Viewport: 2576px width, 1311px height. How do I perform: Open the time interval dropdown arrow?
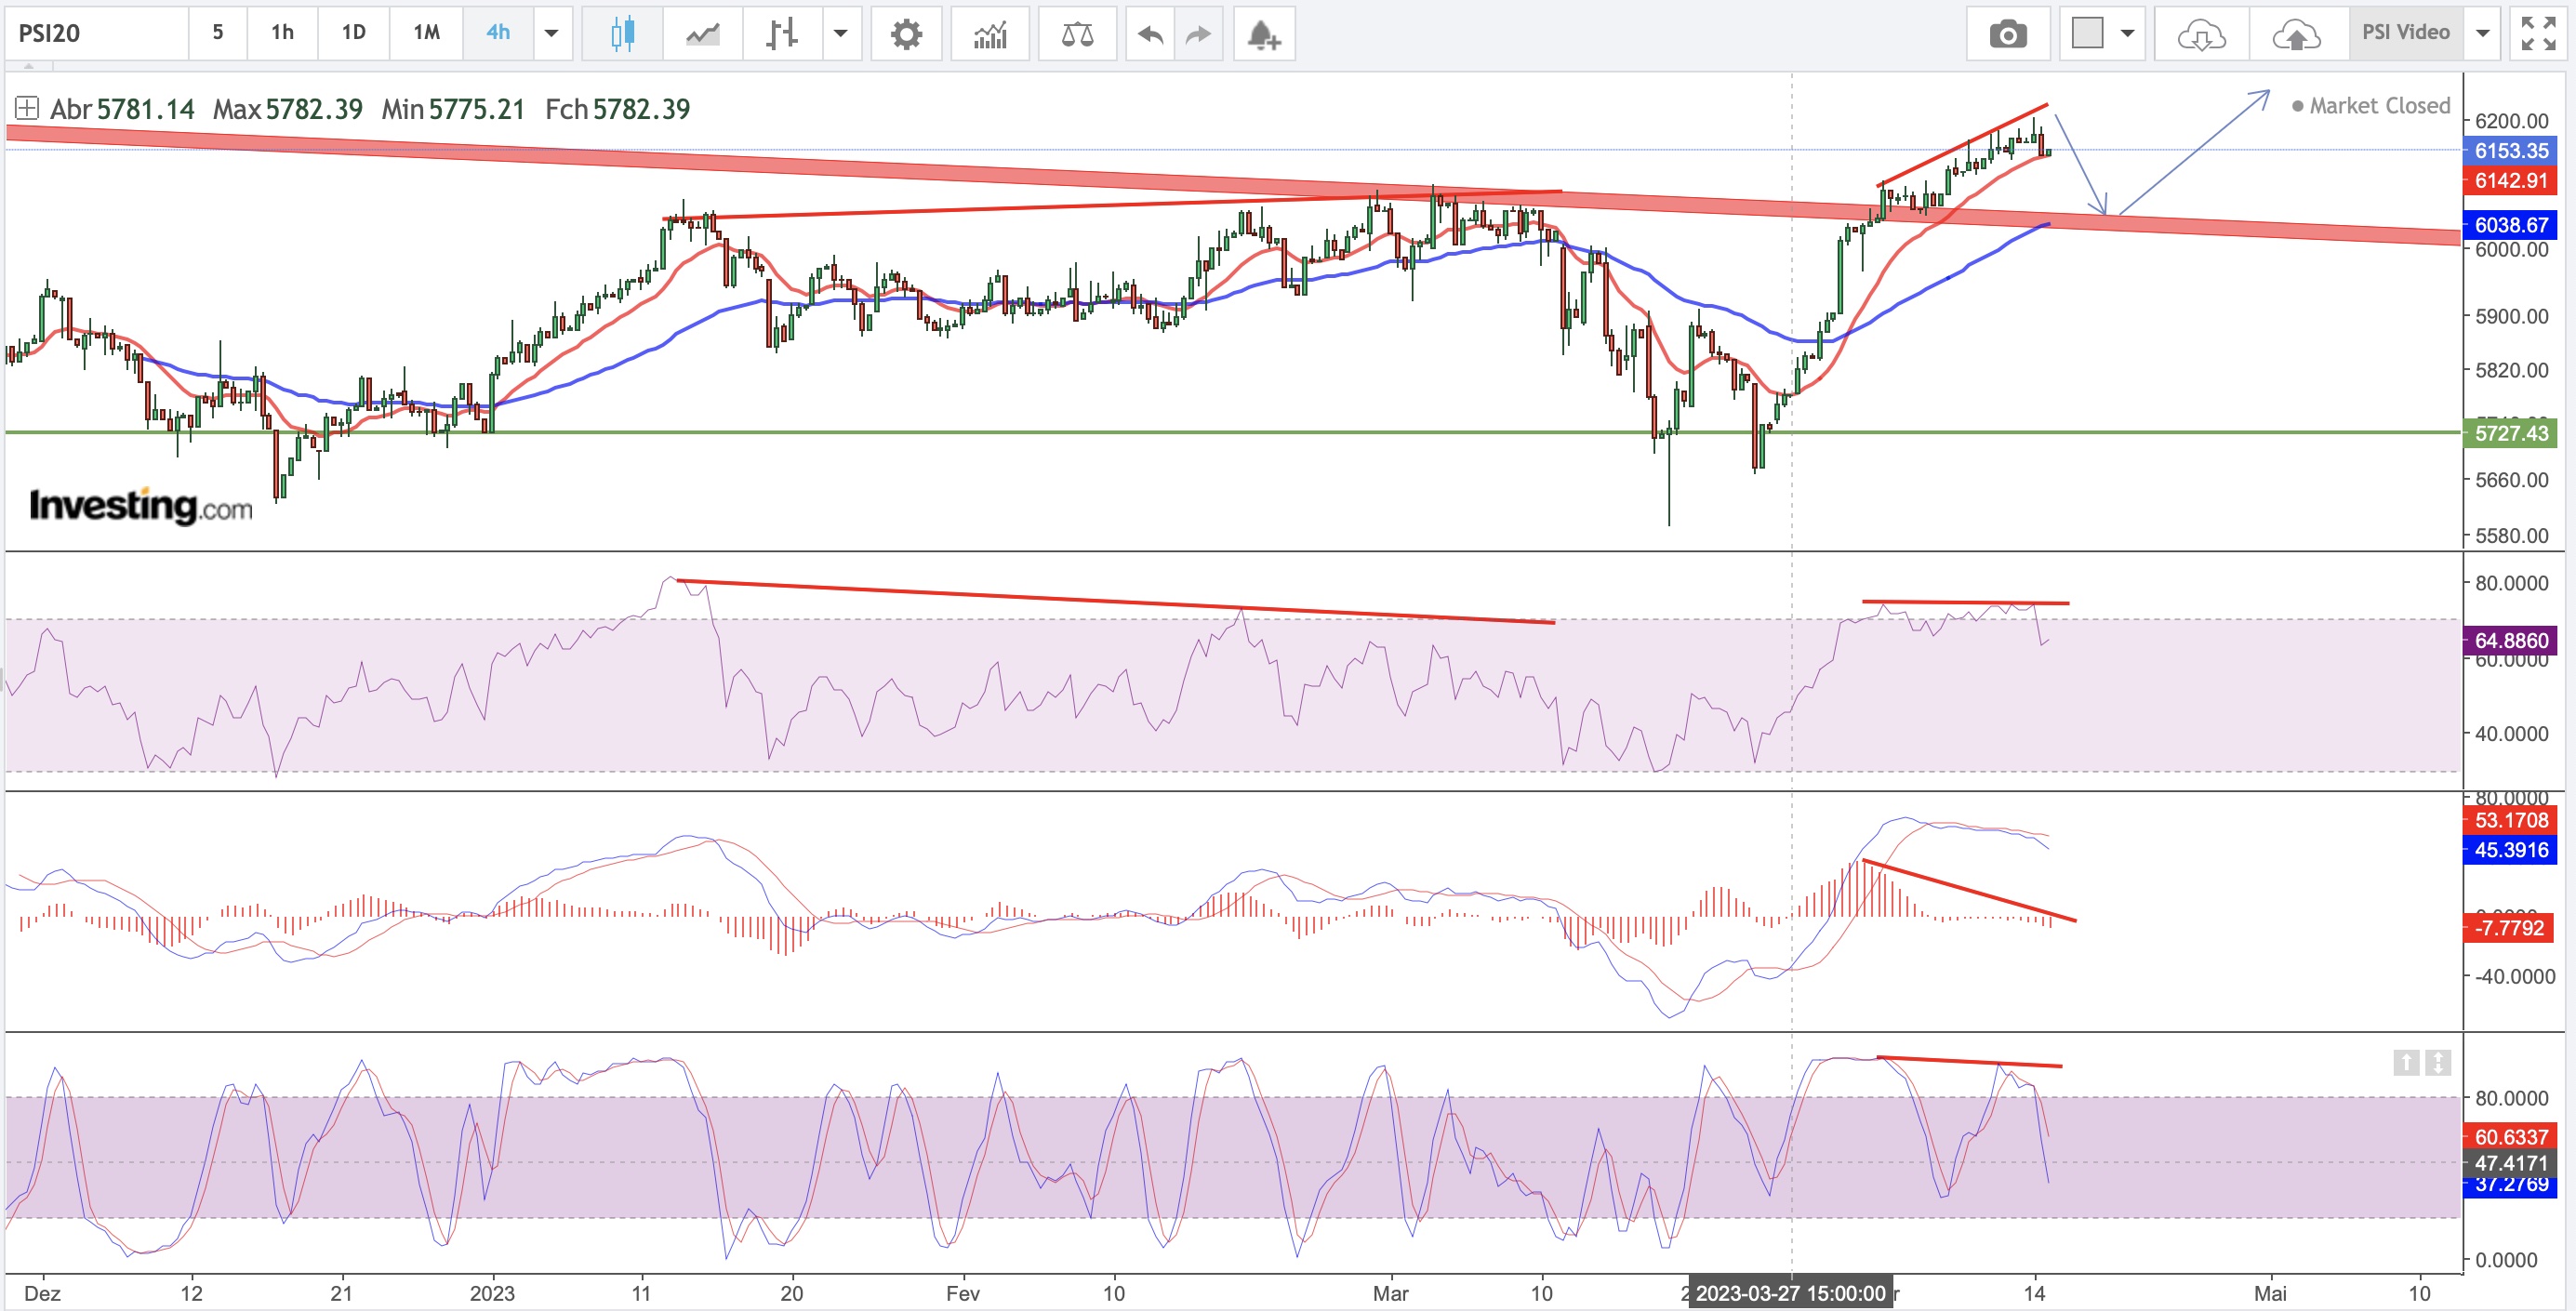[551, 34]
